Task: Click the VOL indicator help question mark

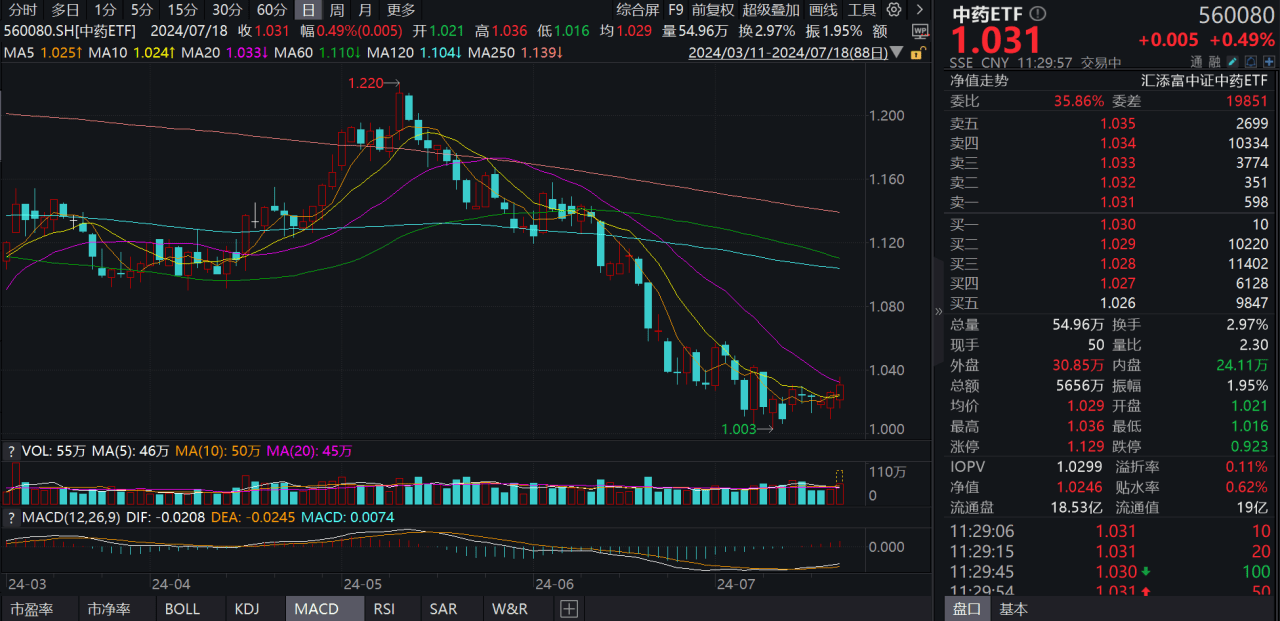Action: (12, 451)
